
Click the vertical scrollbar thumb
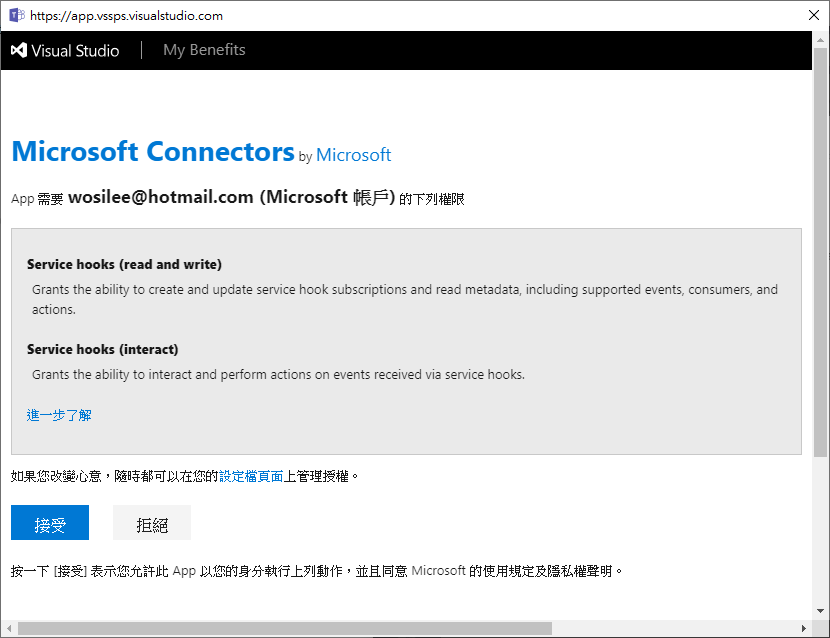820,253
